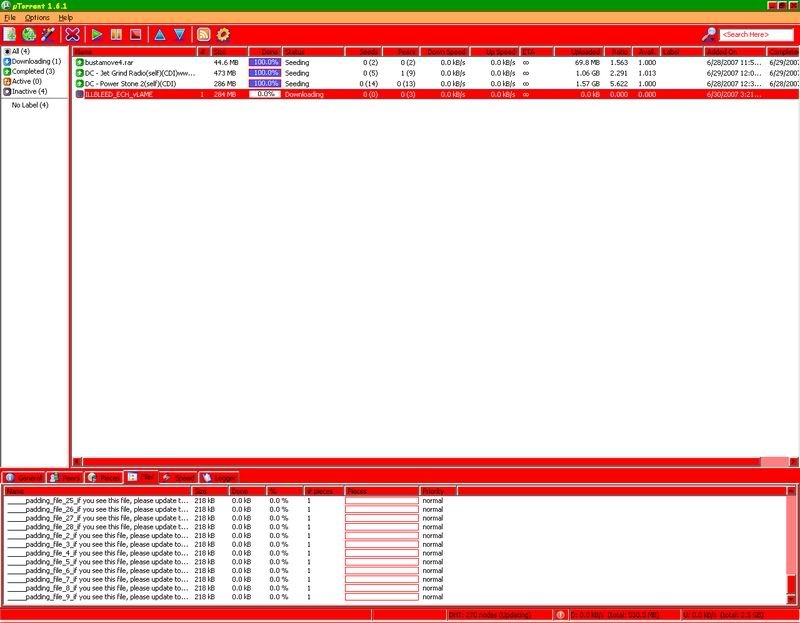The width and height of the screenshot is (800, 623).
Task: Switch to the Peers tab
Action: (x=65, y=478)
